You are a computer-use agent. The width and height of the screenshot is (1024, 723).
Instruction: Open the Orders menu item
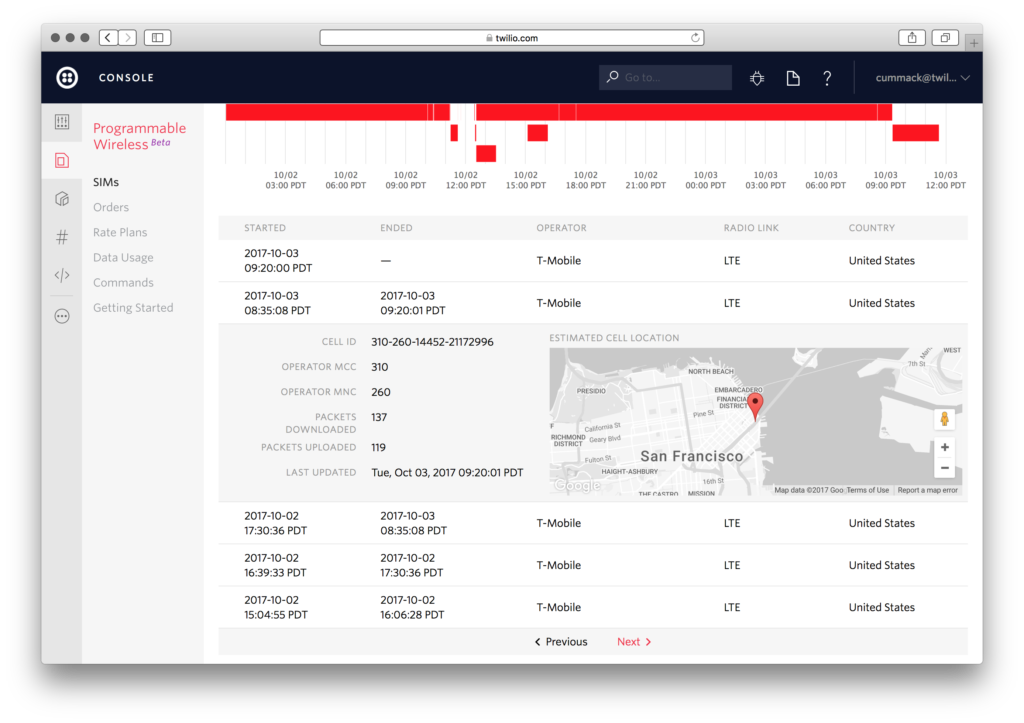[111, 207]
